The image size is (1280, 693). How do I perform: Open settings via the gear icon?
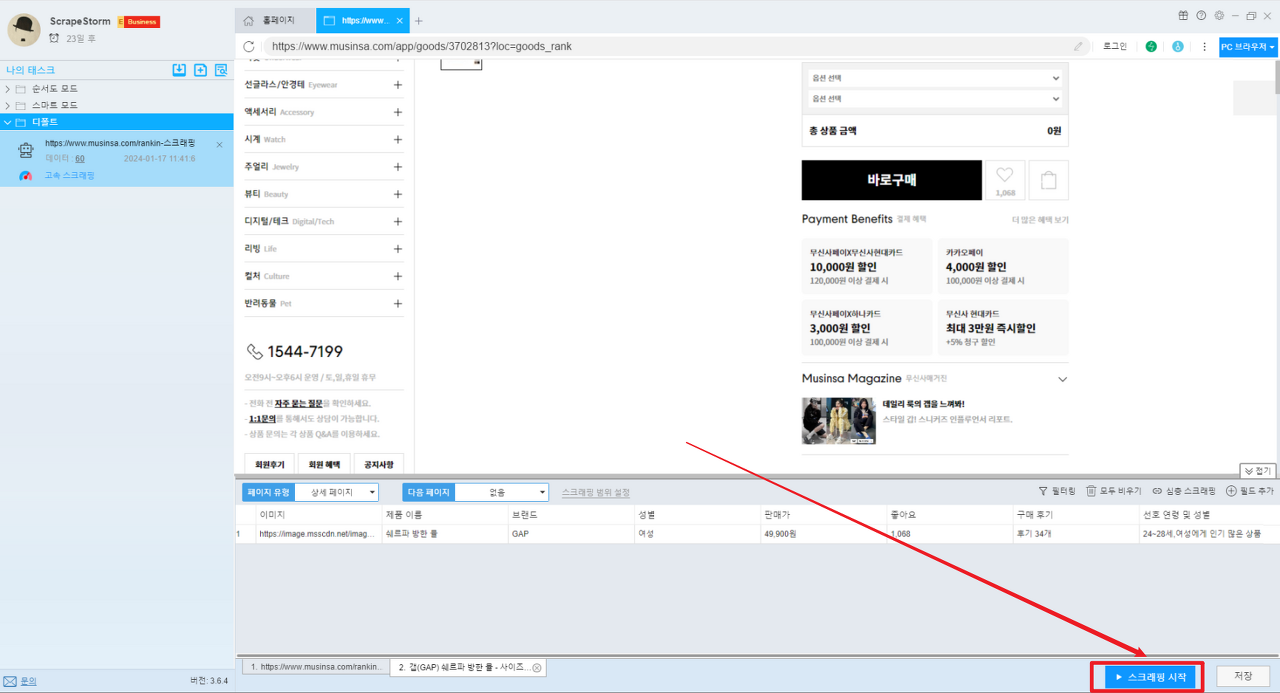(x=1219, y=15)
